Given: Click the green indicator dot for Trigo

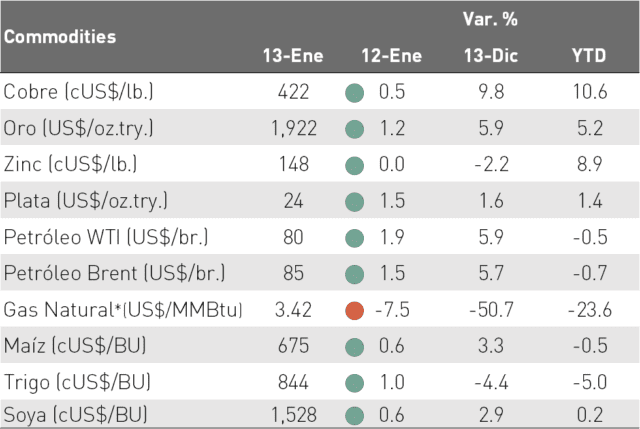Looking at the screenshot, I should point(354,383).
